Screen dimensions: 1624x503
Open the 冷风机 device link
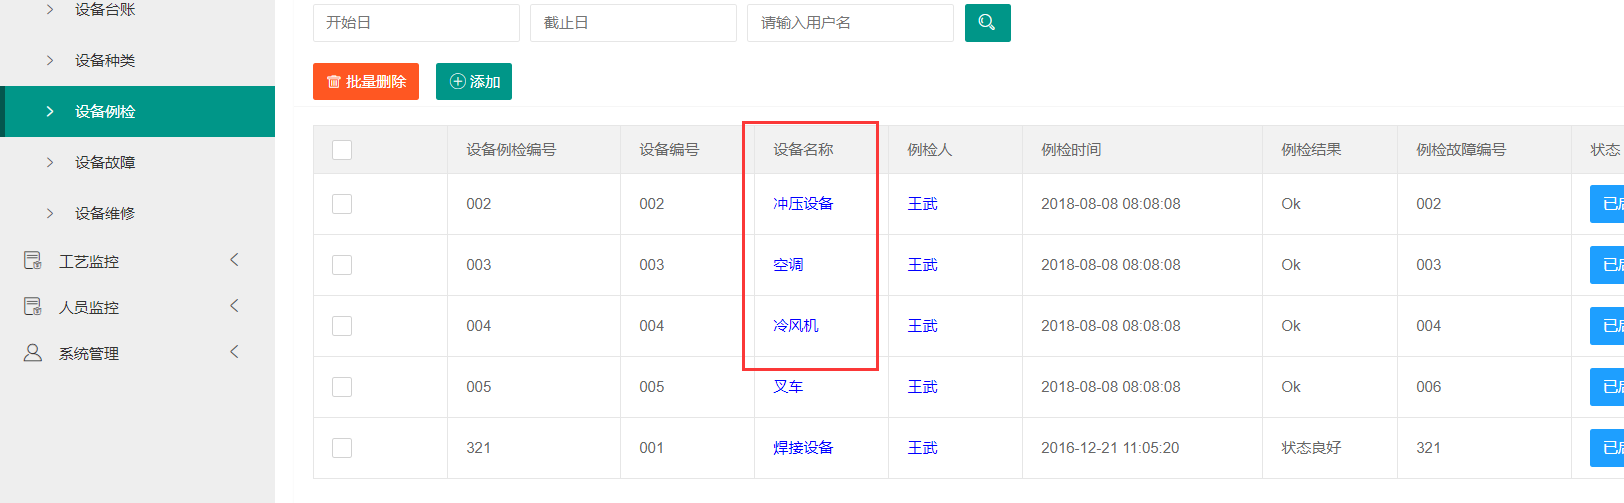click(x=796, y=326)
